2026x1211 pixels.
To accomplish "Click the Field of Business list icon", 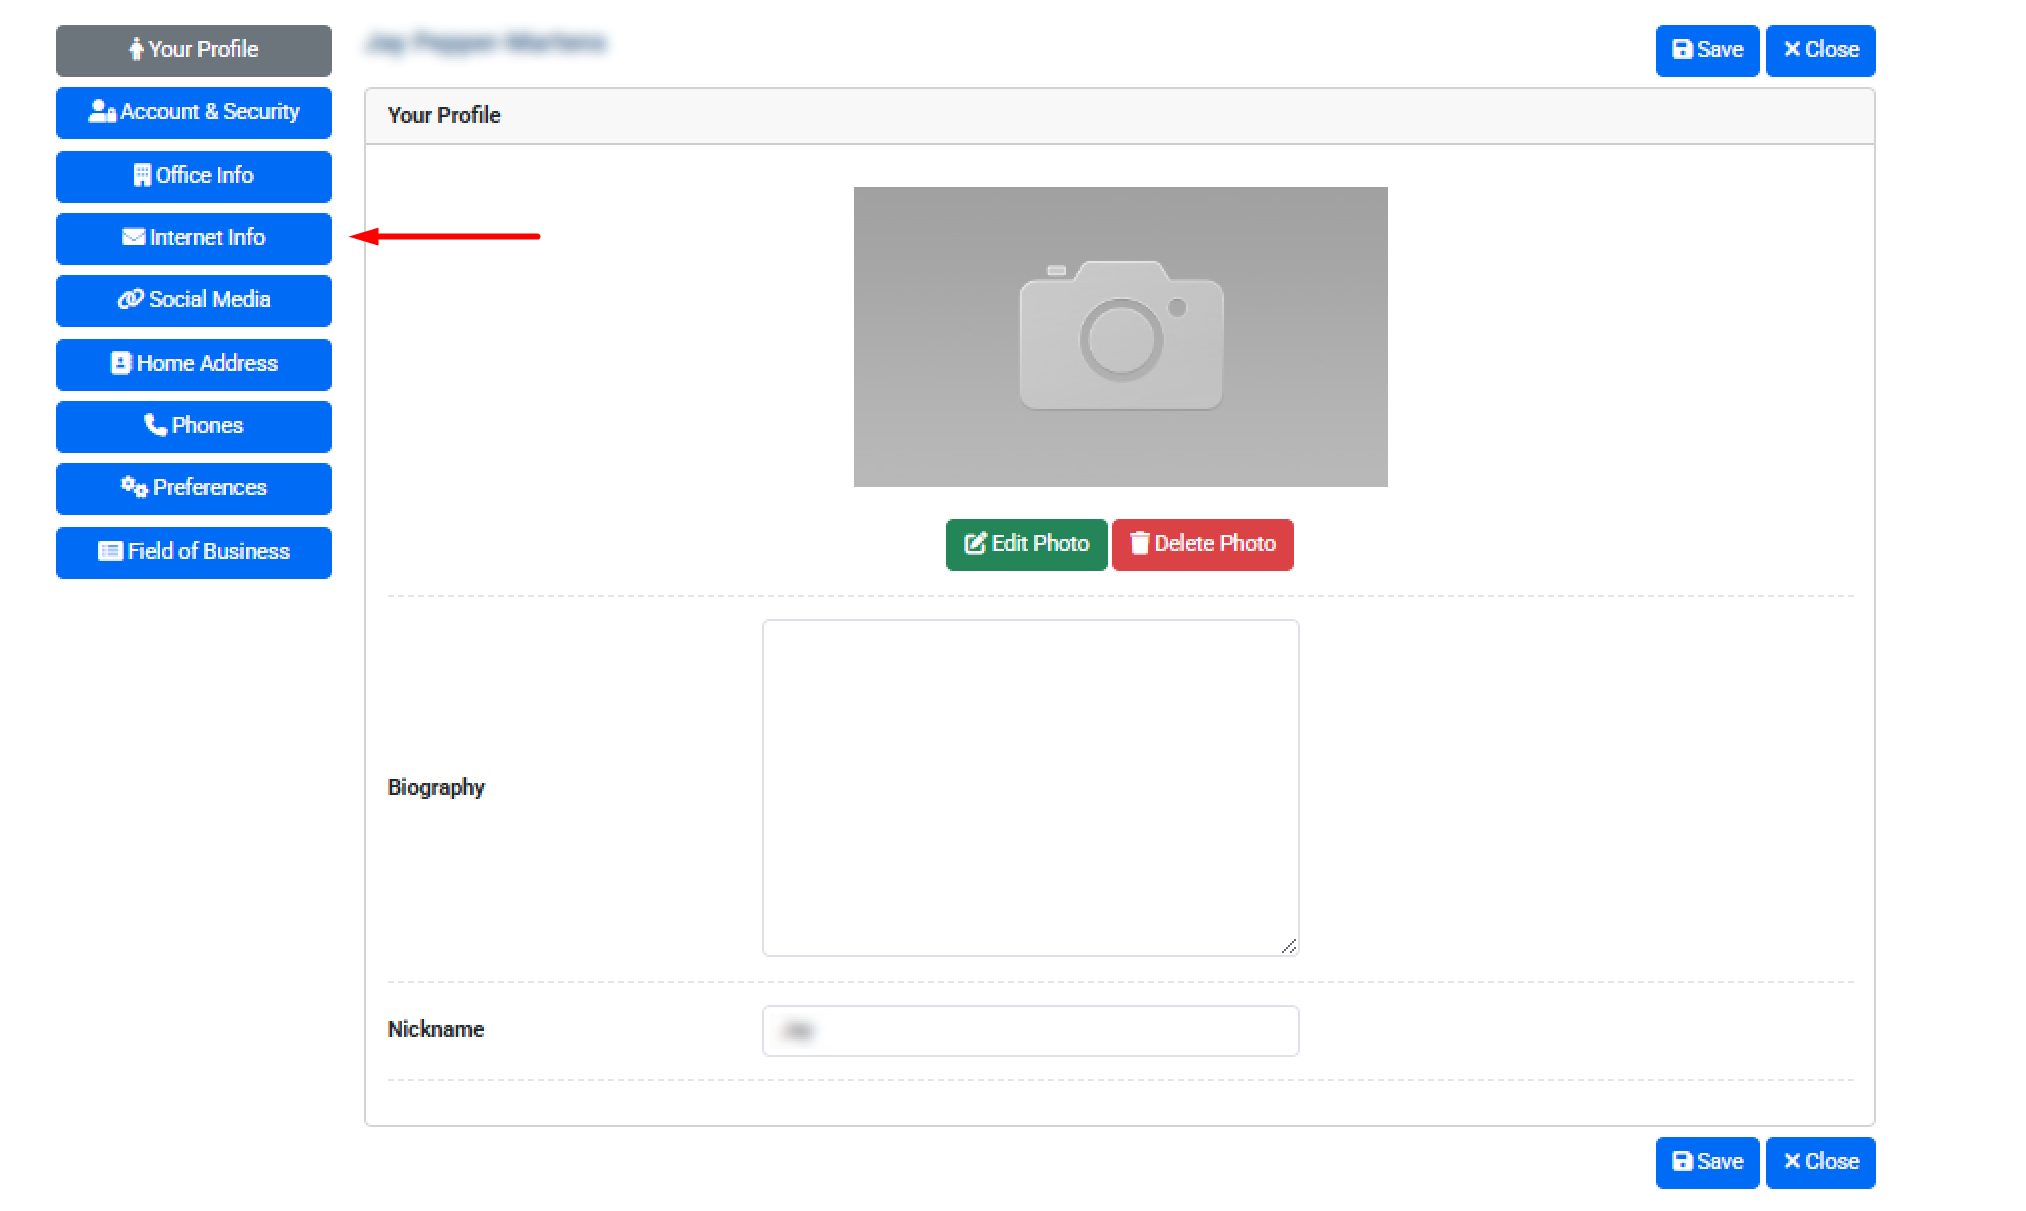I will 110,551.
